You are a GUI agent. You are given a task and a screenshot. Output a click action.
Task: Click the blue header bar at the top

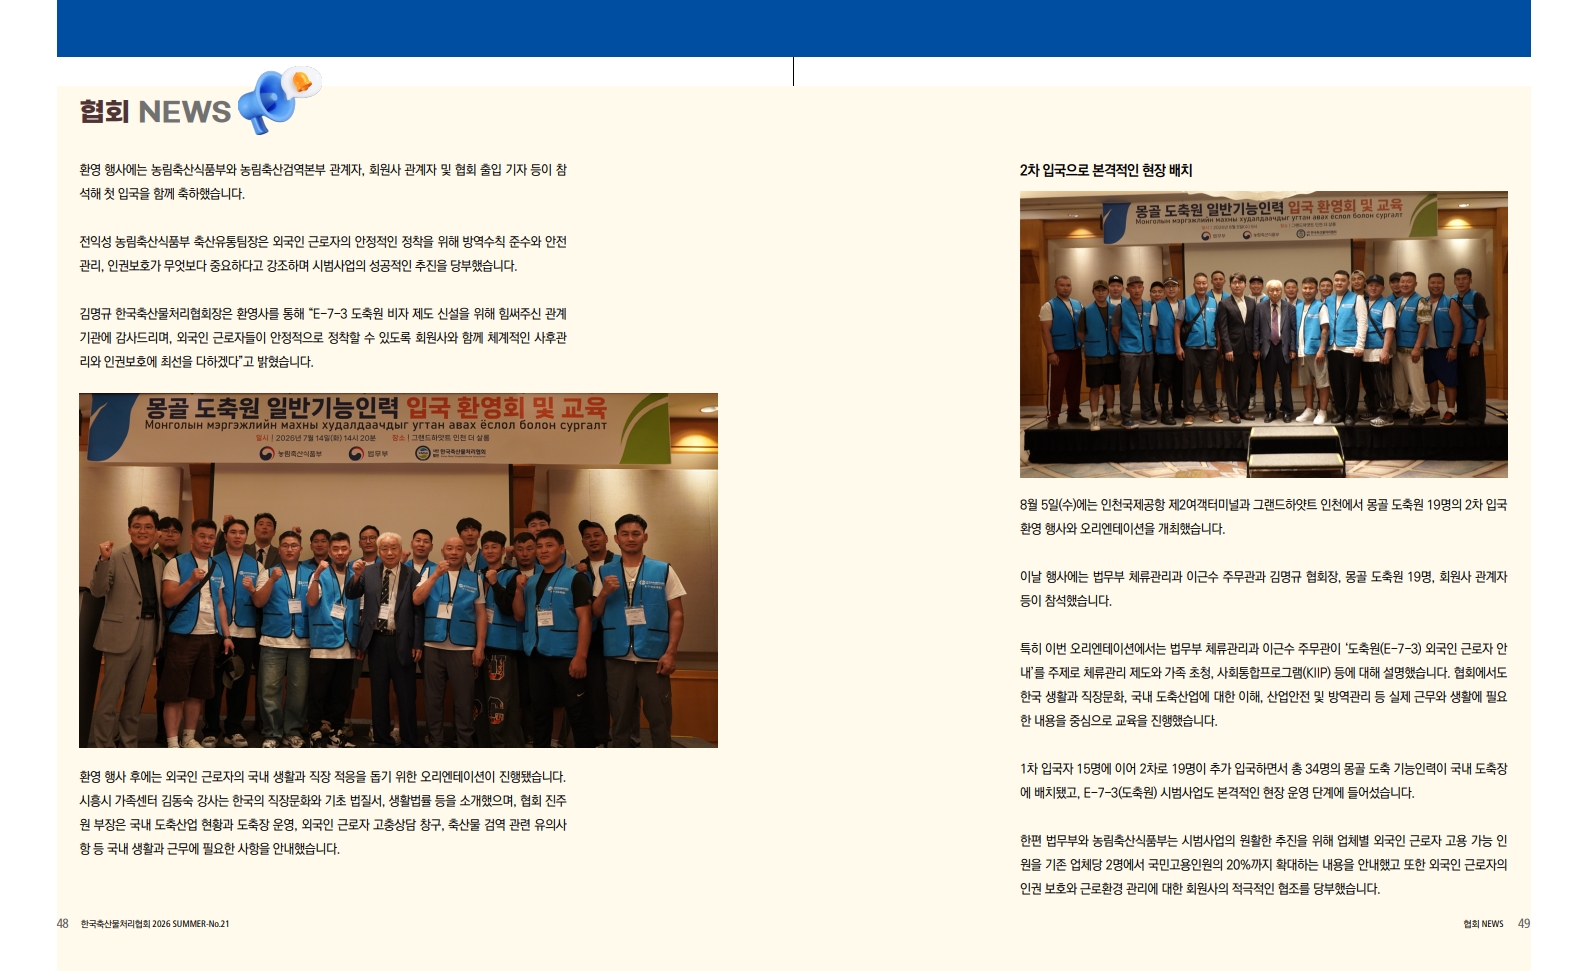click(793, 28)
